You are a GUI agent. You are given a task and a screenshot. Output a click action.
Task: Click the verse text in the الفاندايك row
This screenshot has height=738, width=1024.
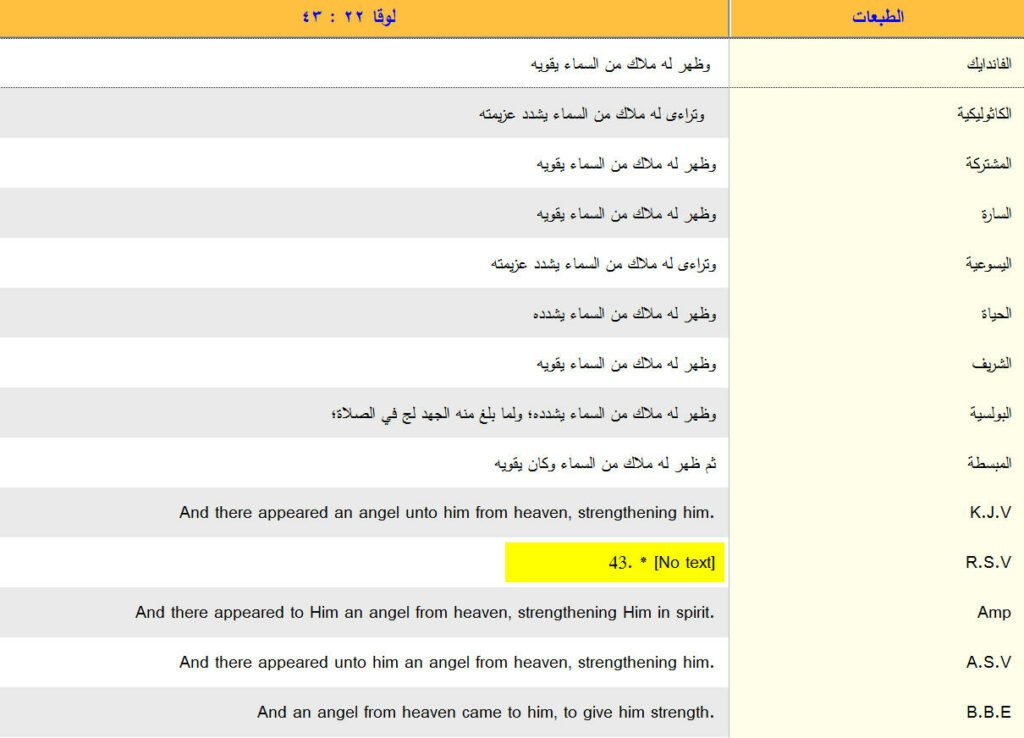click(620, 64)
